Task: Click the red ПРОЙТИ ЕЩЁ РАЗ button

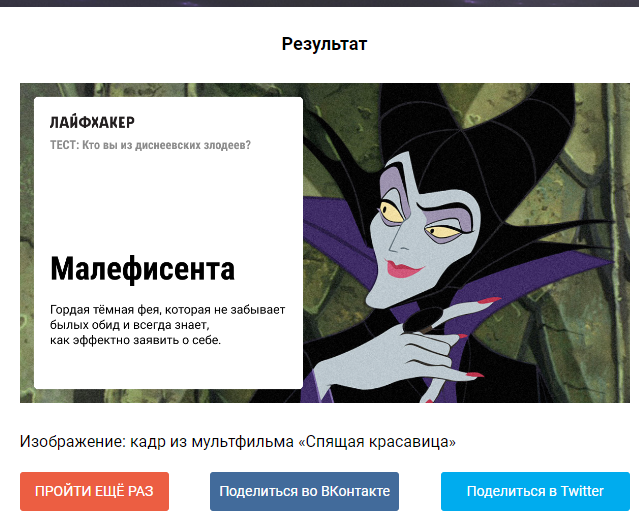Action: (x=94, y=491)
